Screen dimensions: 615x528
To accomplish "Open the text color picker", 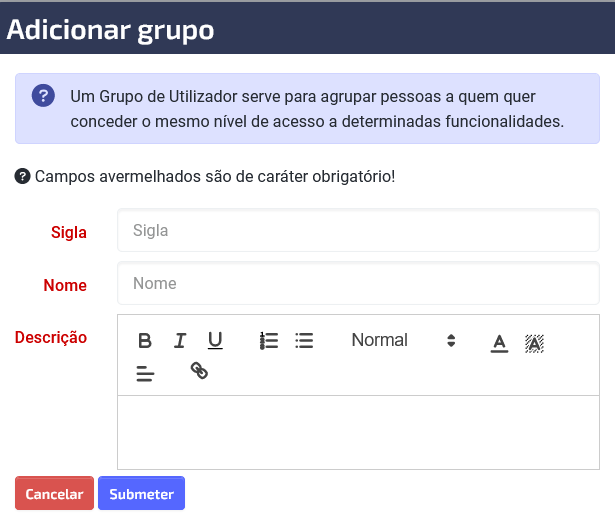I will [499, 343].
